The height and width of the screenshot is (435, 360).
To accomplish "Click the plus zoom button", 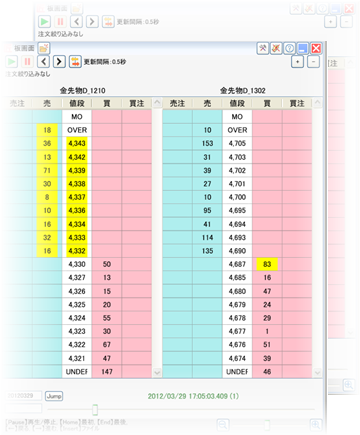I will [297, 62].
